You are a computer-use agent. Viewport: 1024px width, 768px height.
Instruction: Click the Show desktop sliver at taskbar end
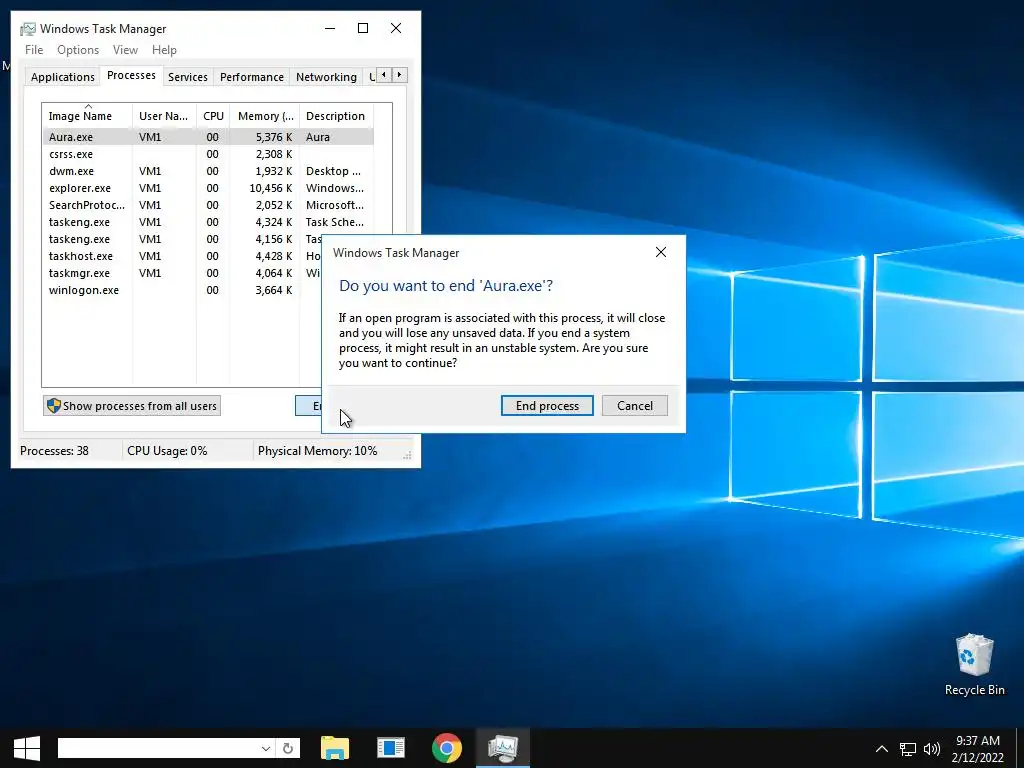click(x=1019, y=748)
